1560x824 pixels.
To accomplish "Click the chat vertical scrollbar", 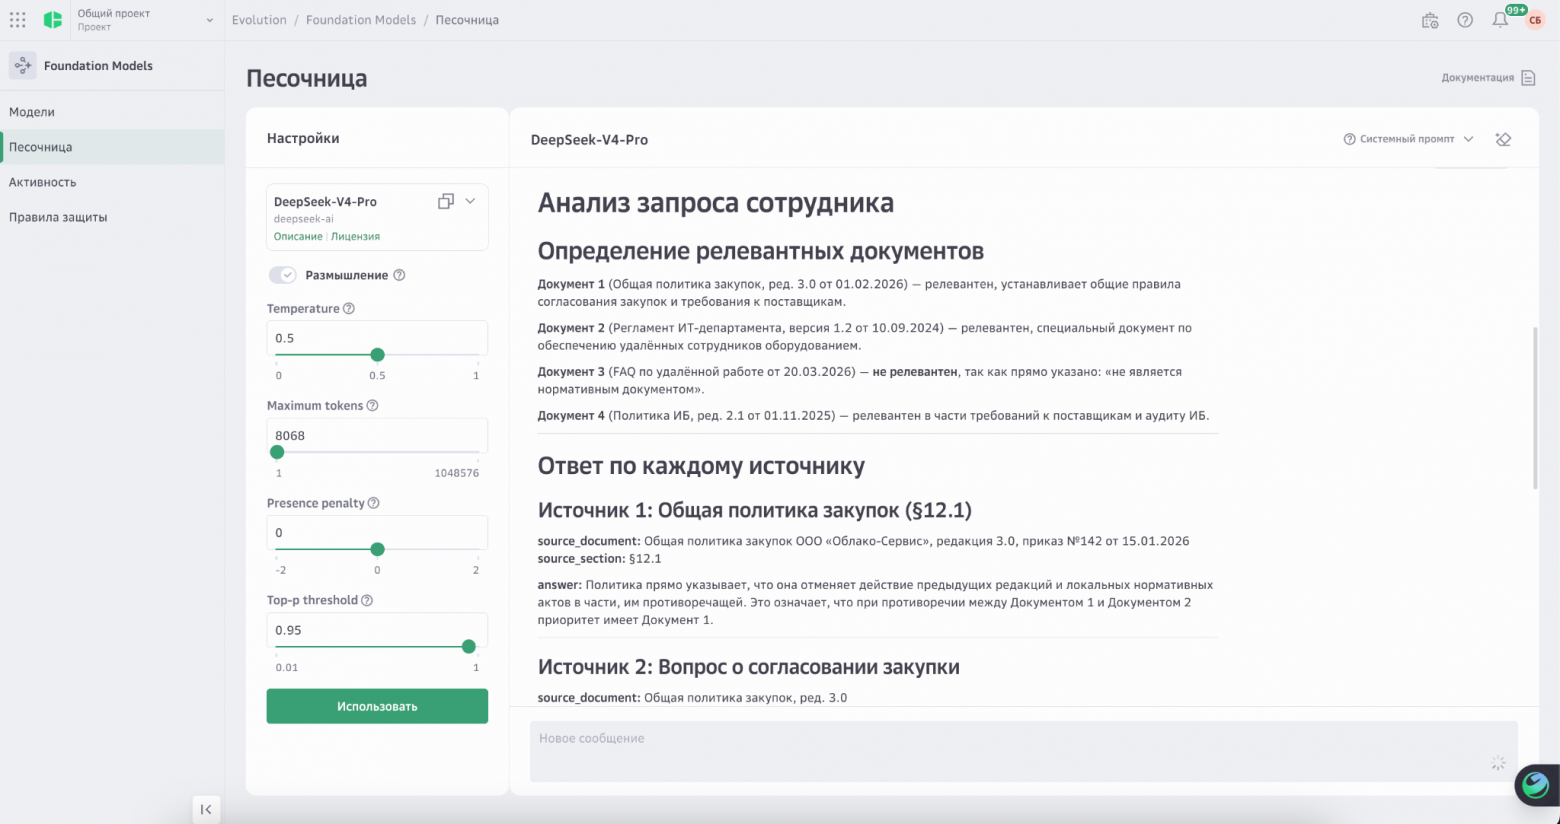I will click(1535, 408).
